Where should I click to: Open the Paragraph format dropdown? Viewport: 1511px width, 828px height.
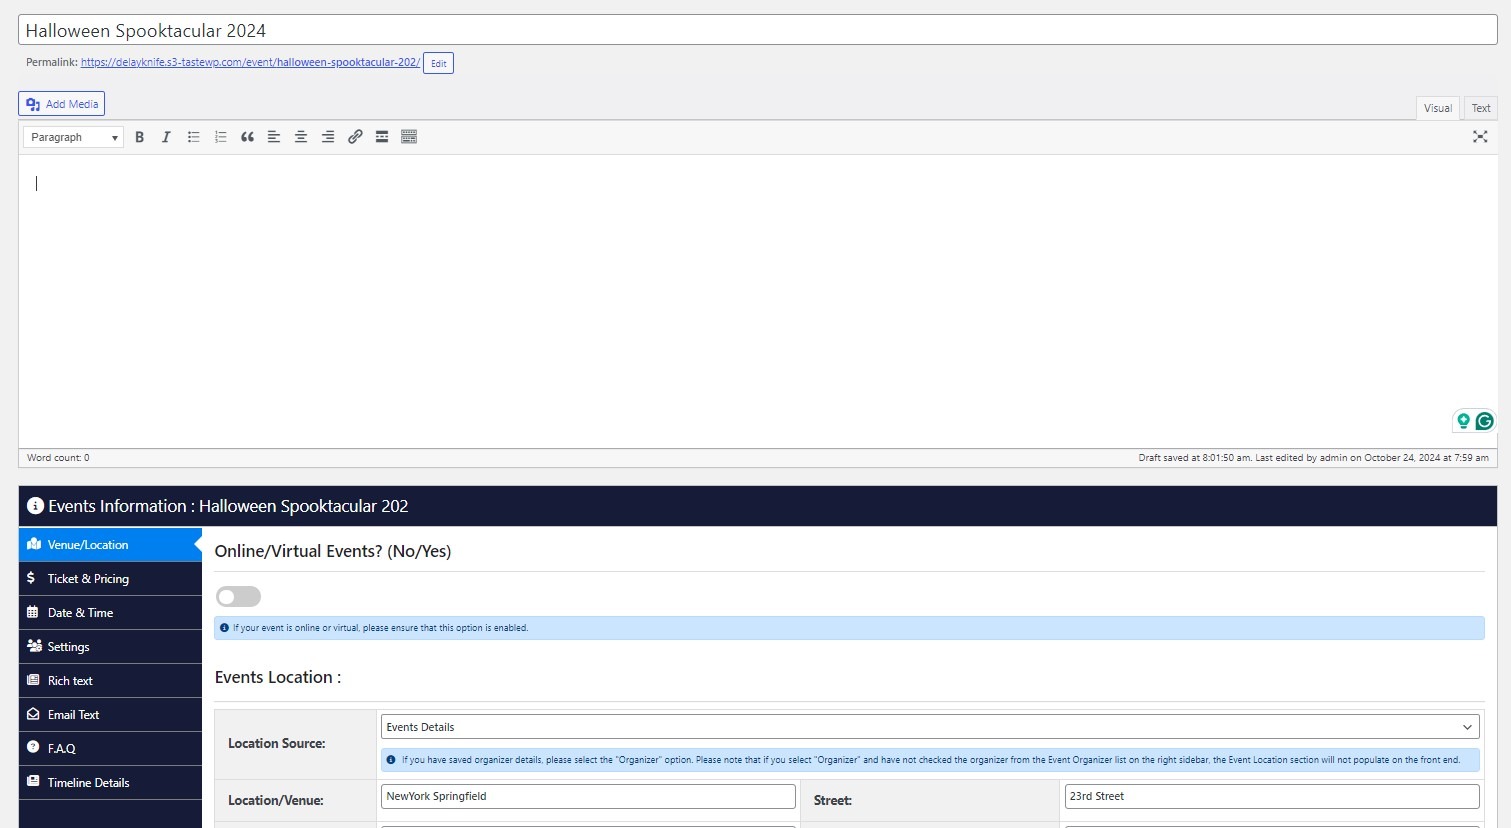pos(73,137)
